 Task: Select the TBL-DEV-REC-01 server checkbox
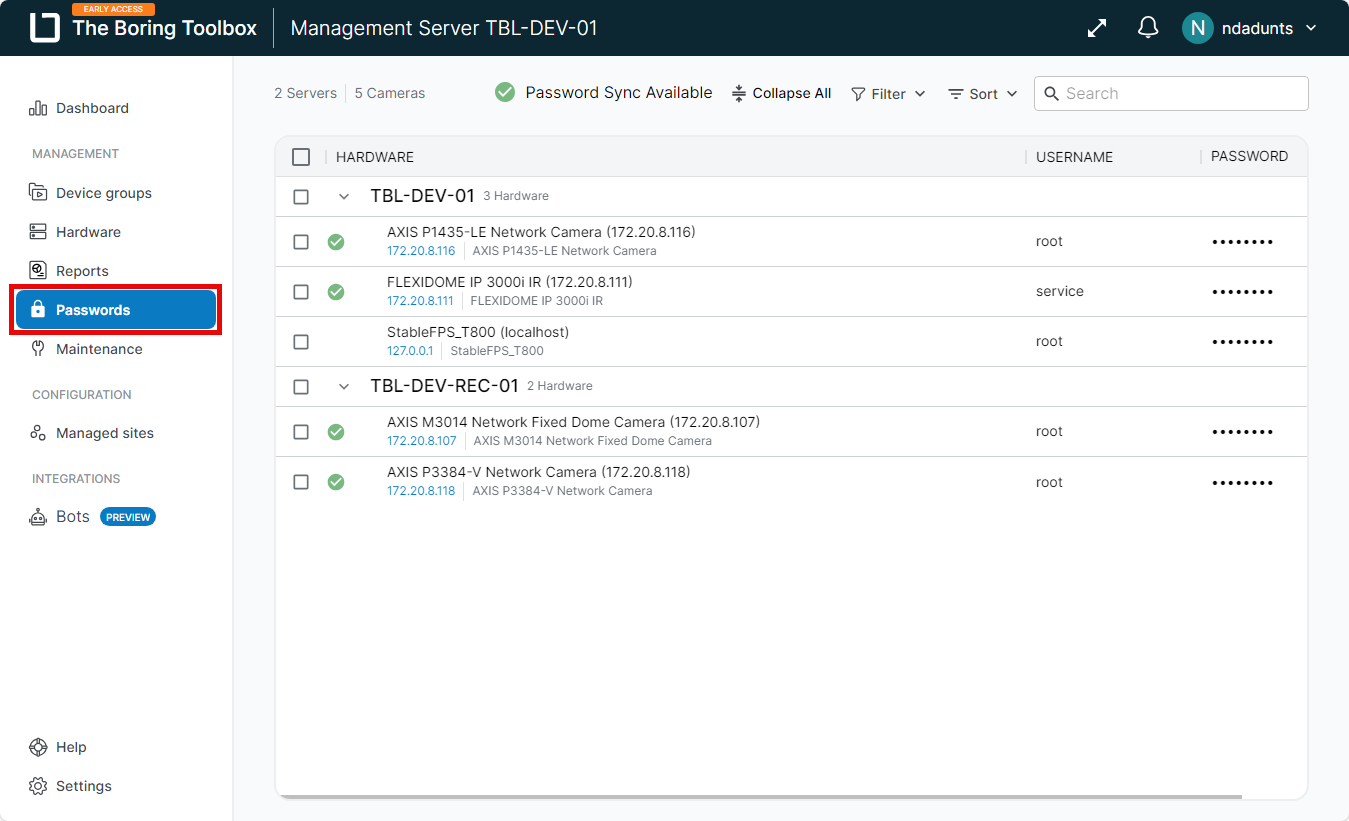(301, 387)
